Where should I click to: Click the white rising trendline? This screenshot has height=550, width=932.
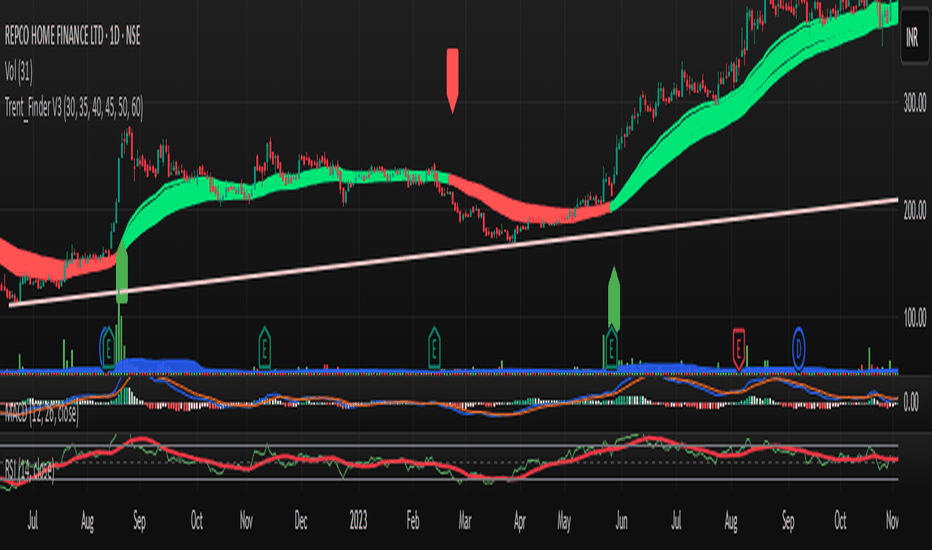pos(454,253)
